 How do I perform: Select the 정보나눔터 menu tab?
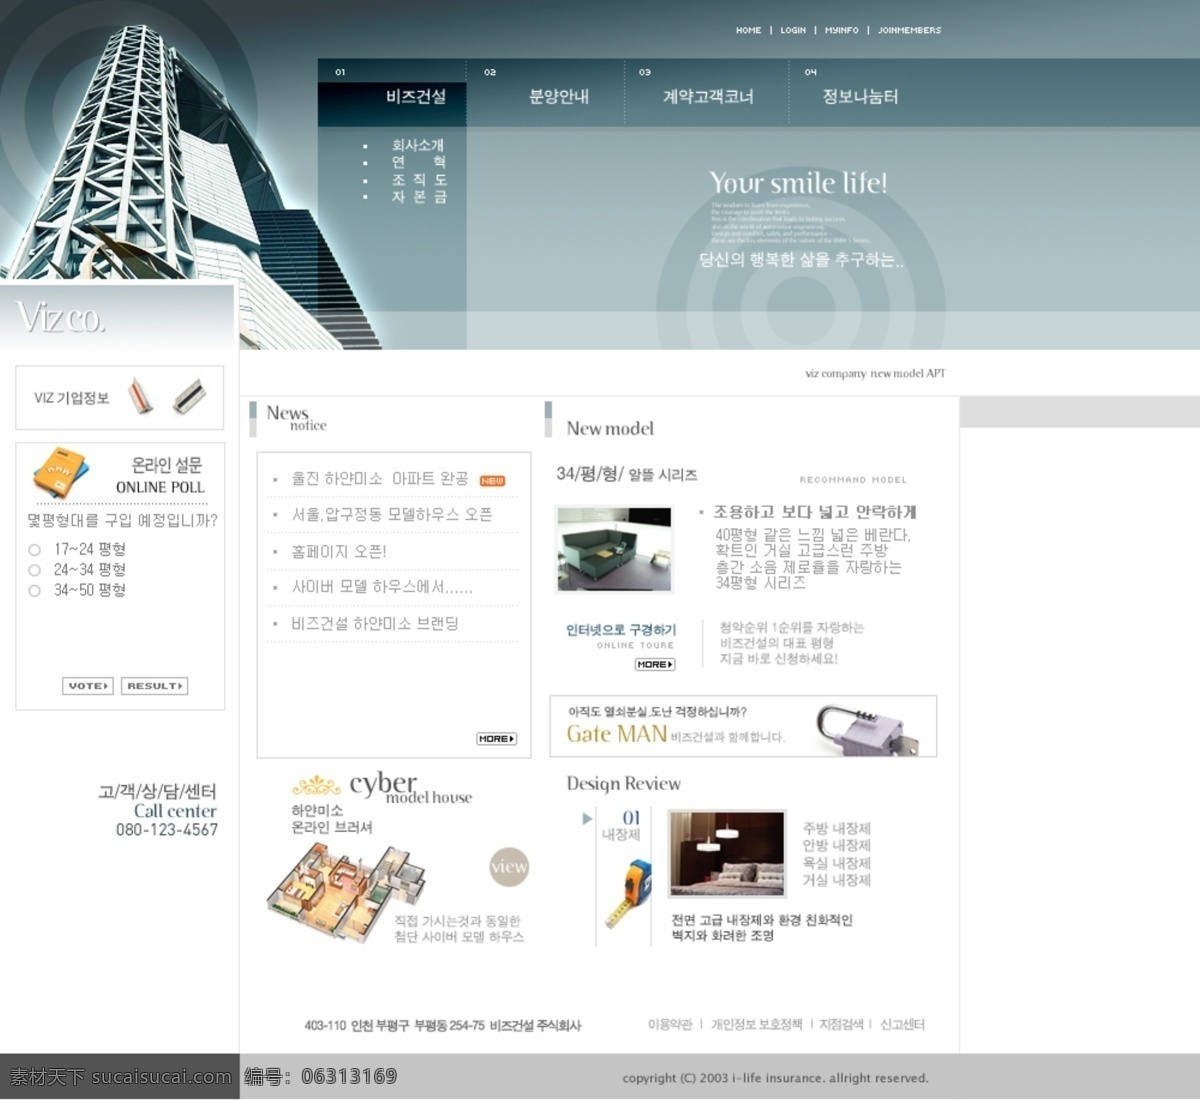click(x=860, y=96)
